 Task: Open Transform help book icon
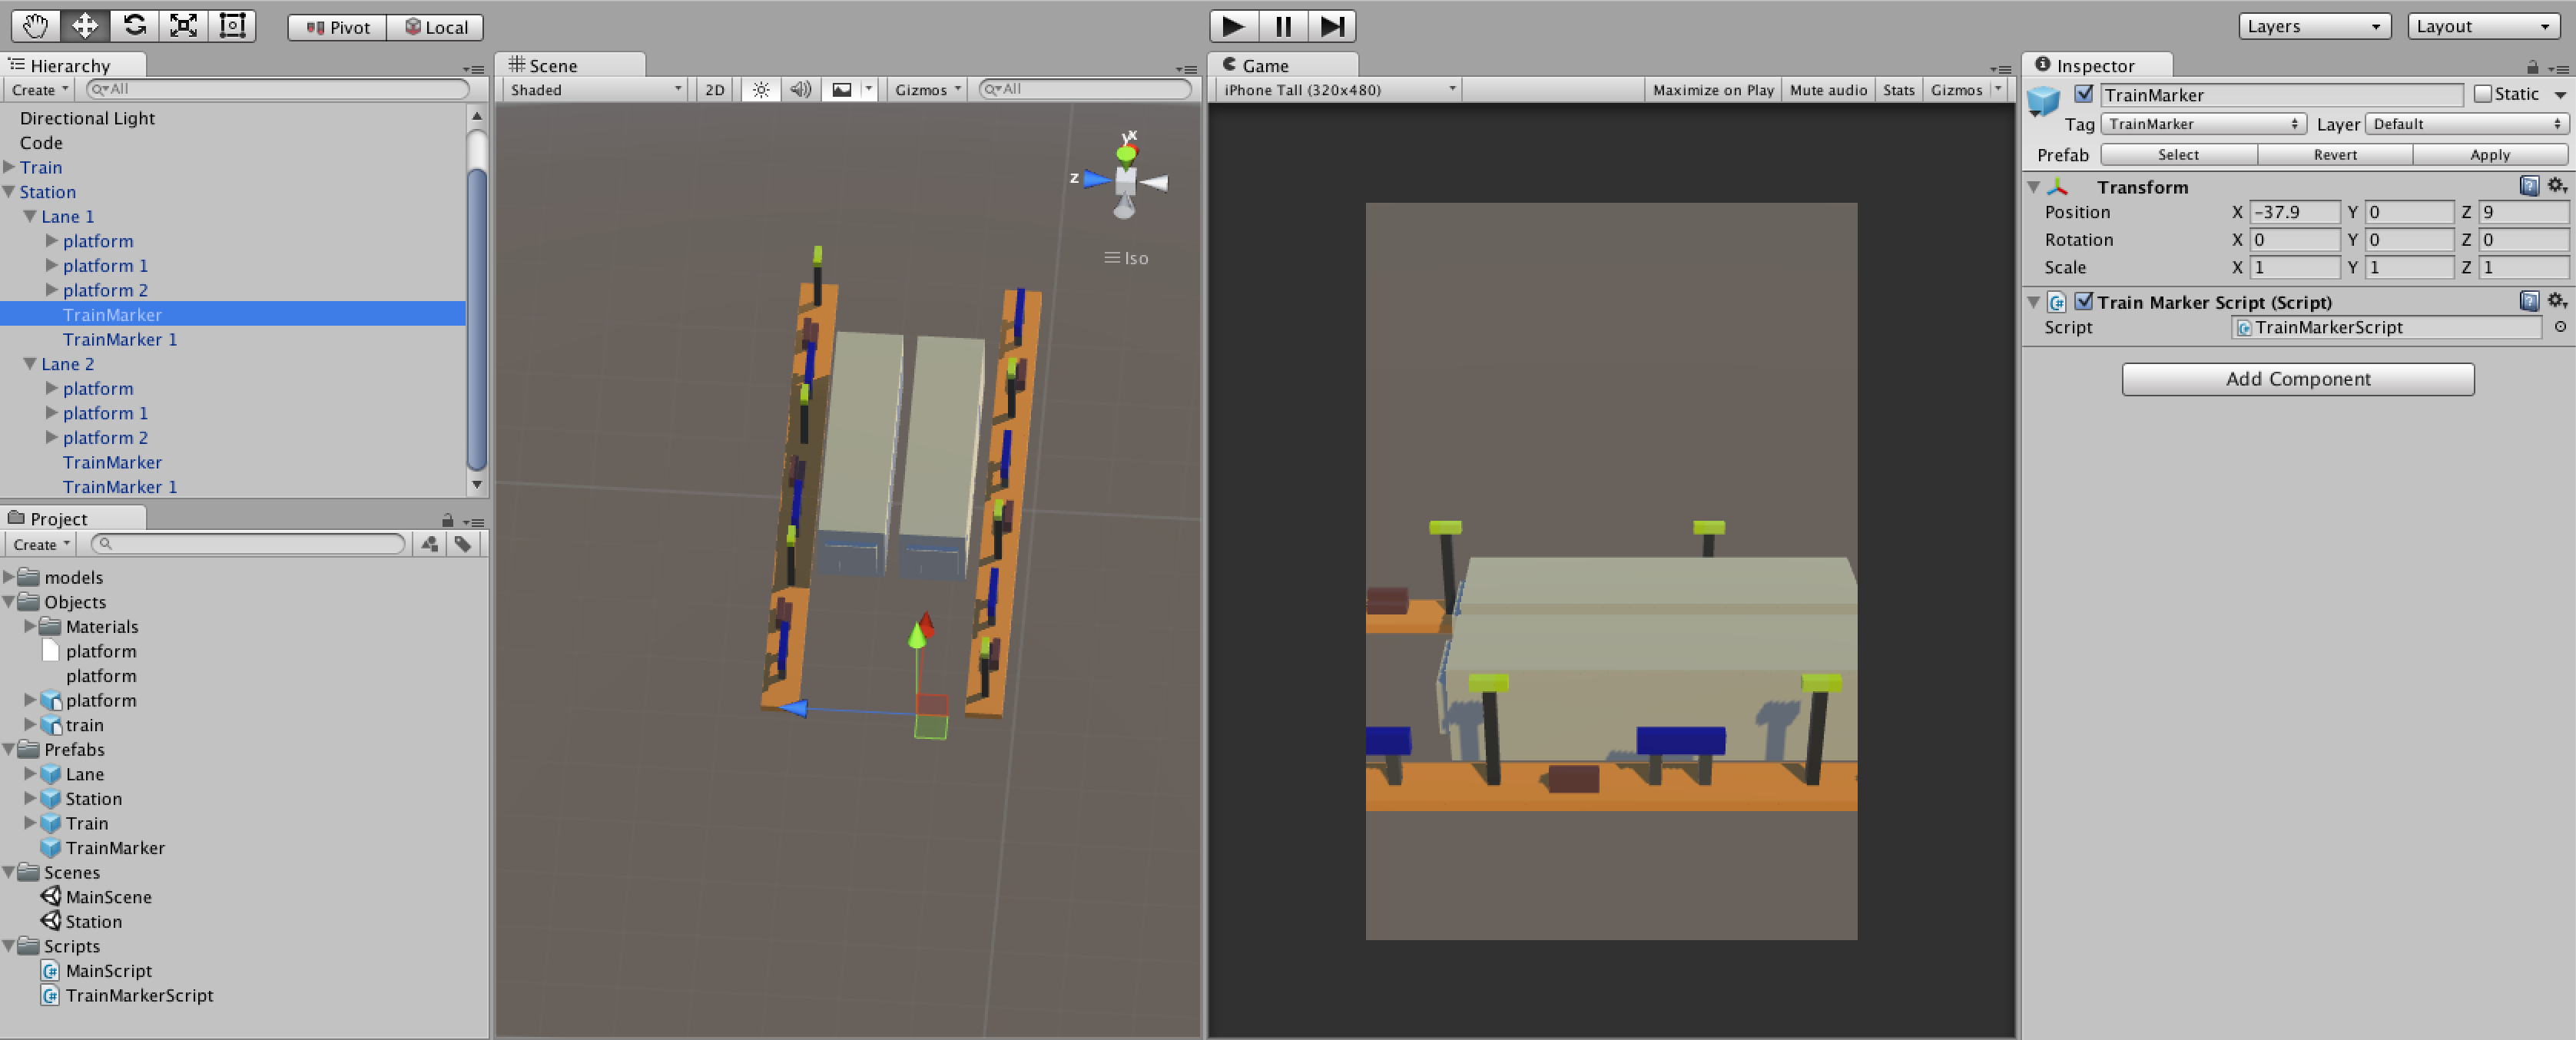coord(2529,186)
